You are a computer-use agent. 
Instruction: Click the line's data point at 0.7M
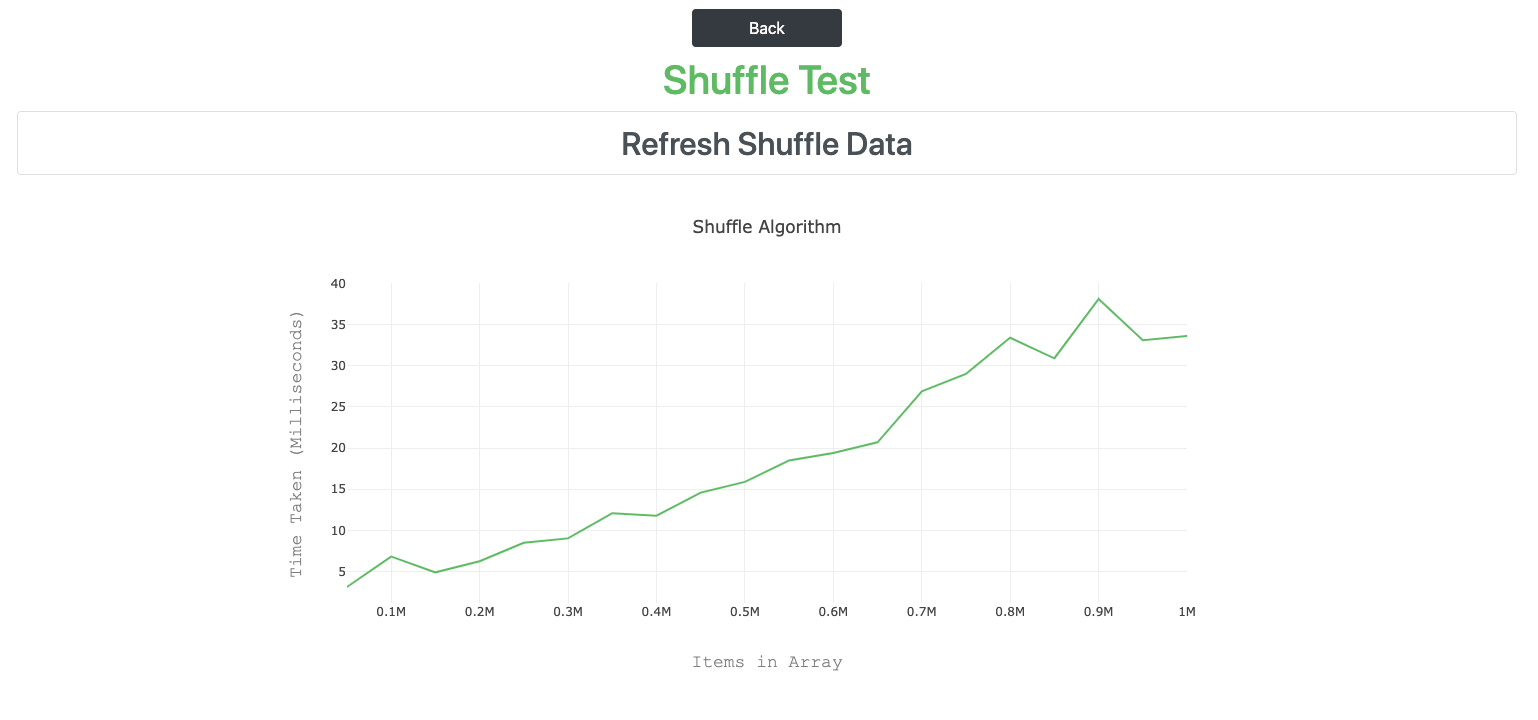click(x=921, y=391)
